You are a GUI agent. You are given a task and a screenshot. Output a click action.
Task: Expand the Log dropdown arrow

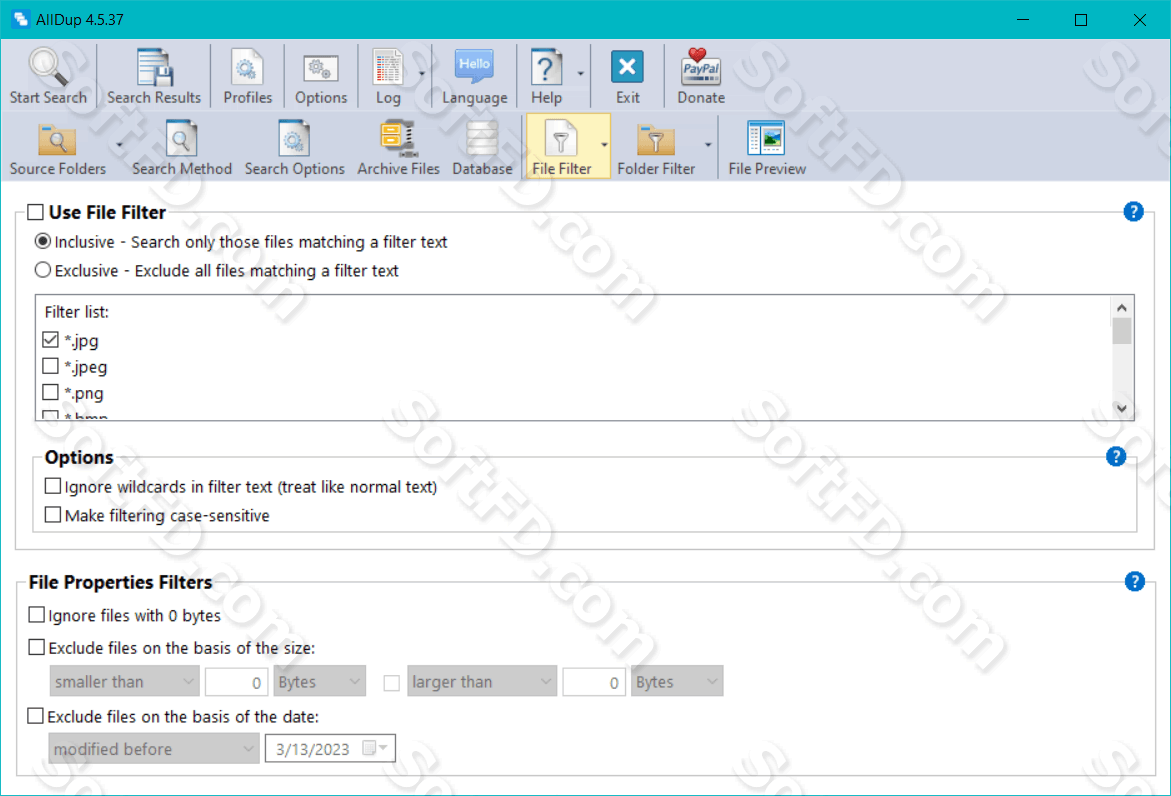[x=421, y=73]
